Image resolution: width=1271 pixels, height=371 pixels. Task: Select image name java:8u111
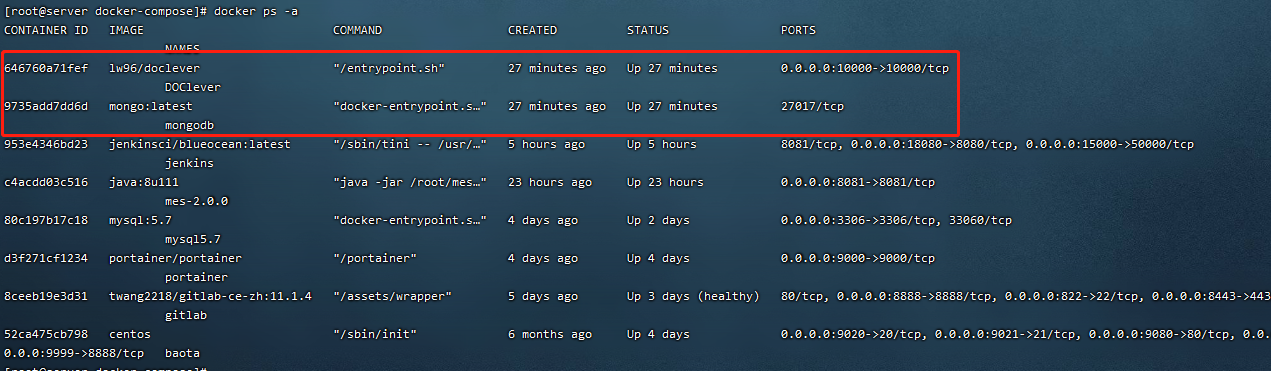point(144,182)
